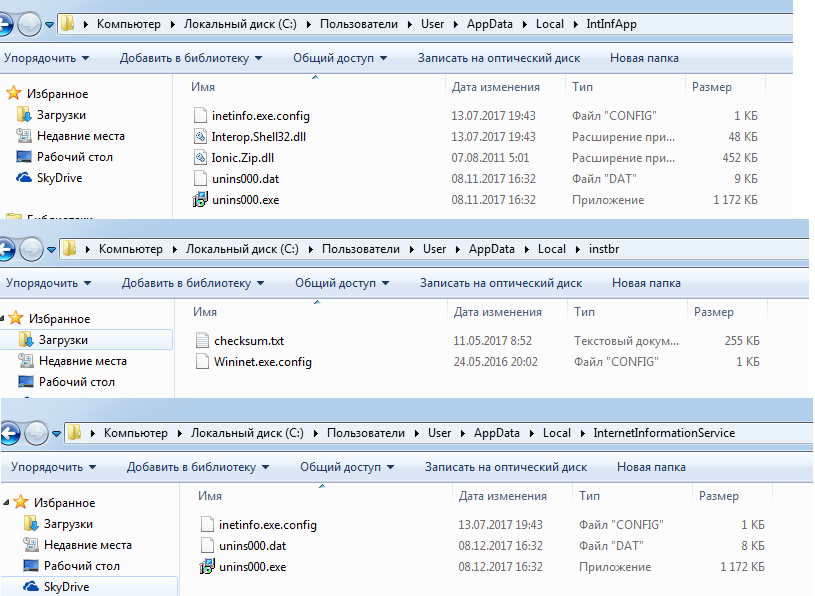Select unins000.exe icon in InternetInformationService window

tap(207, 566)
